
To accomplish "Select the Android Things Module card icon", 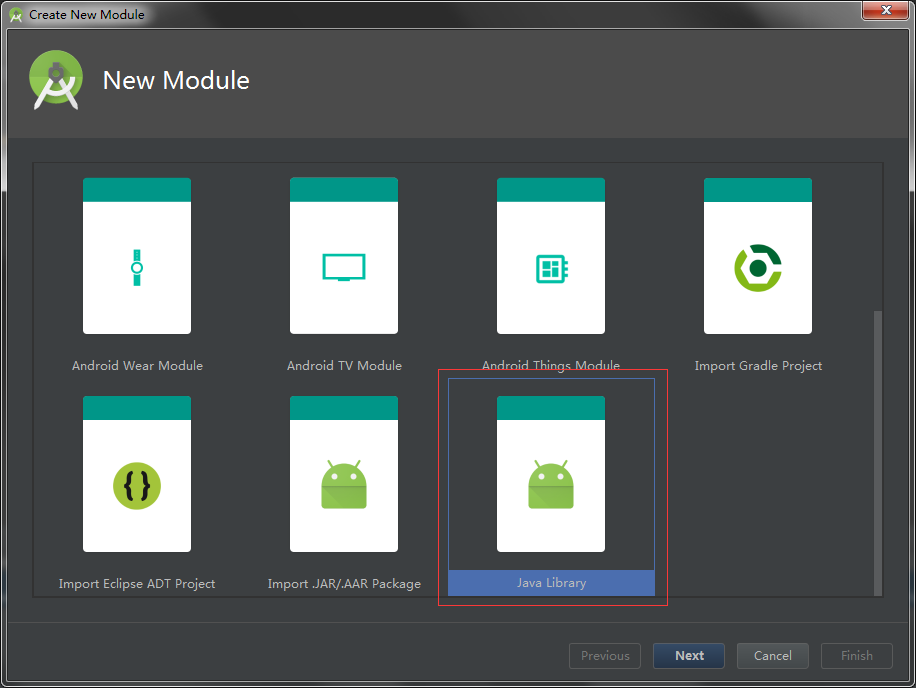I will pyautogui.click(x=550, y=256).
